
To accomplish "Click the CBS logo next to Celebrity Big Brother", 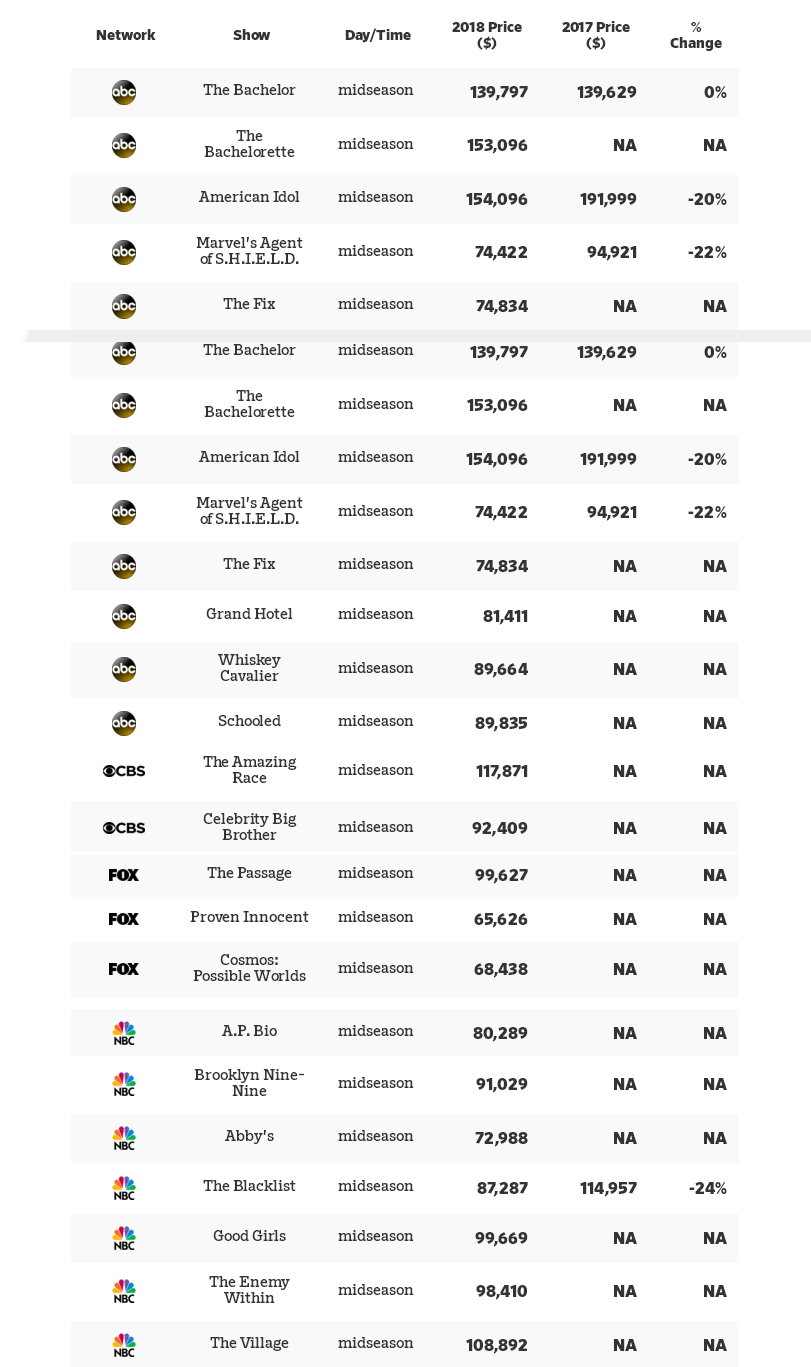I will [124, 828].
